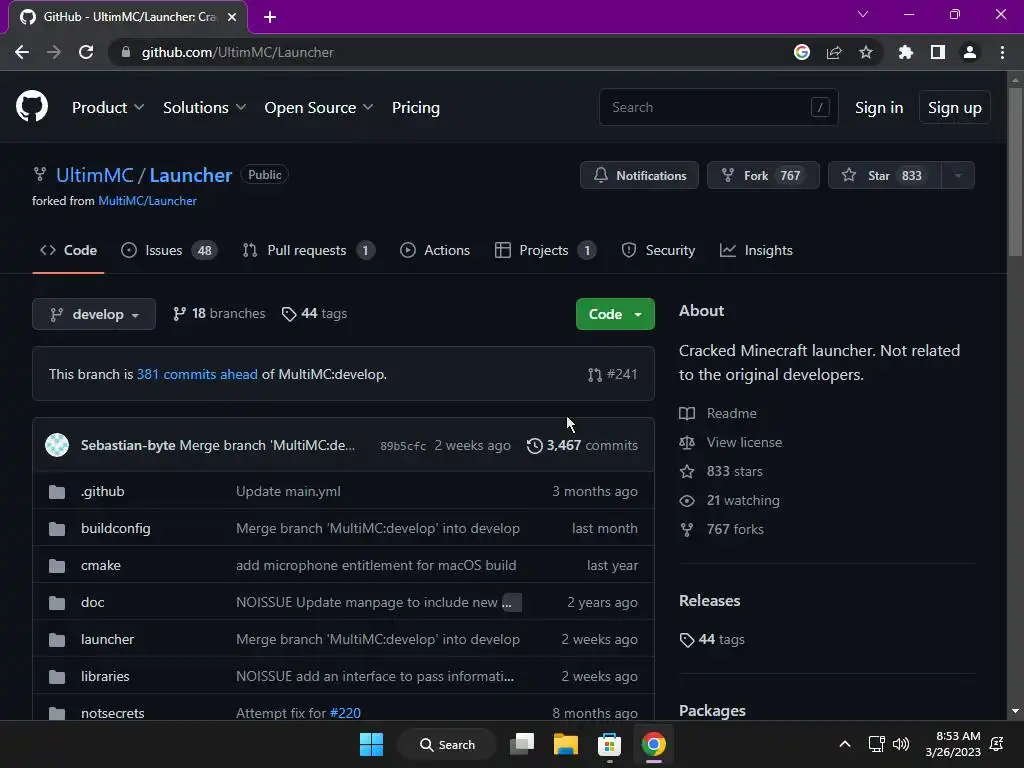Expand the truncated doc commit message ellipsis
The width and height of the screenshot is (1024, 768).
(511, 602)
